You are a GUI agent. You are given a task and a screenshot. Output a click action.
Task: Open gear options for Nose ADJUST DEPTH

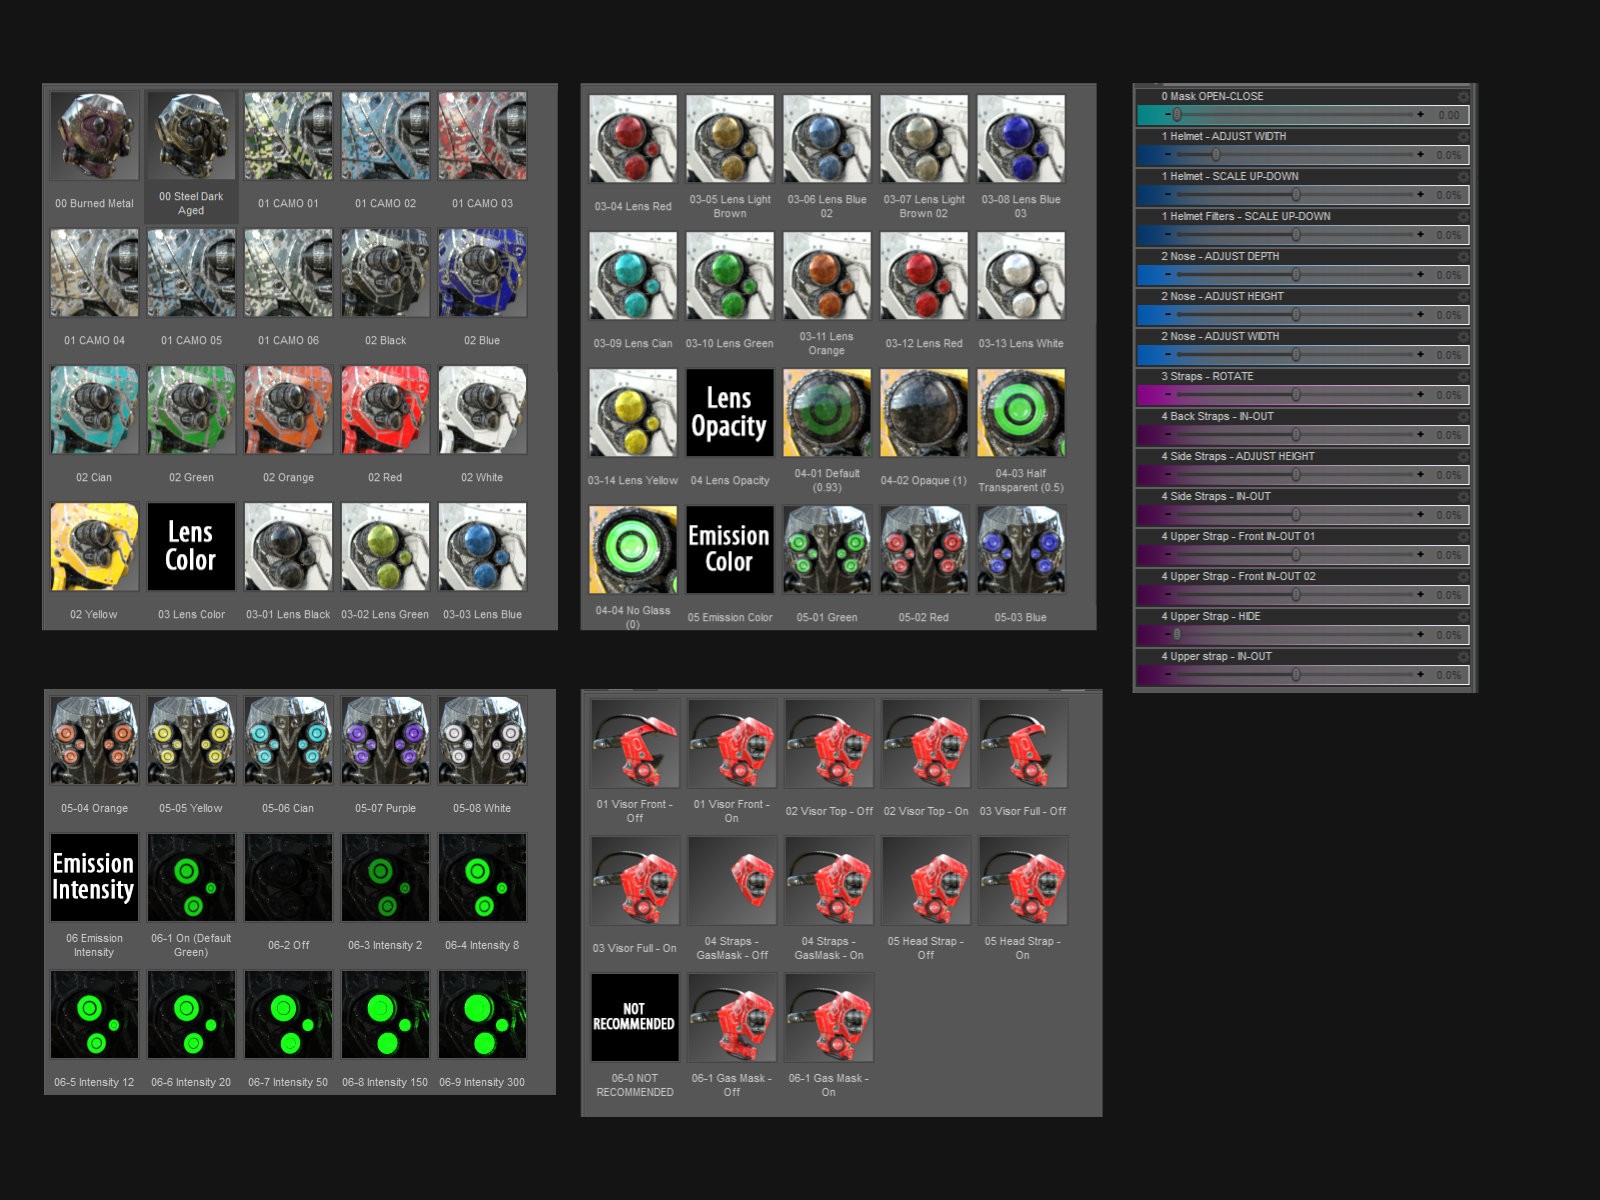1463,257
